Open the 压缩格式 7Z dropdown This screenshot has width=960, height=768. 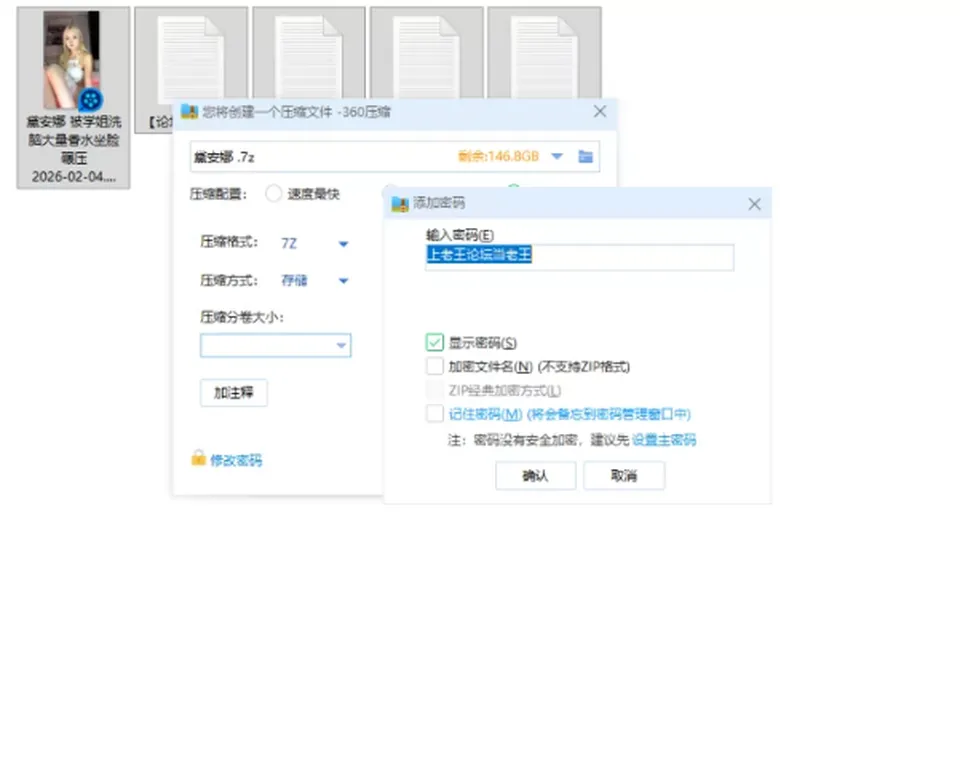coord(343,244)
